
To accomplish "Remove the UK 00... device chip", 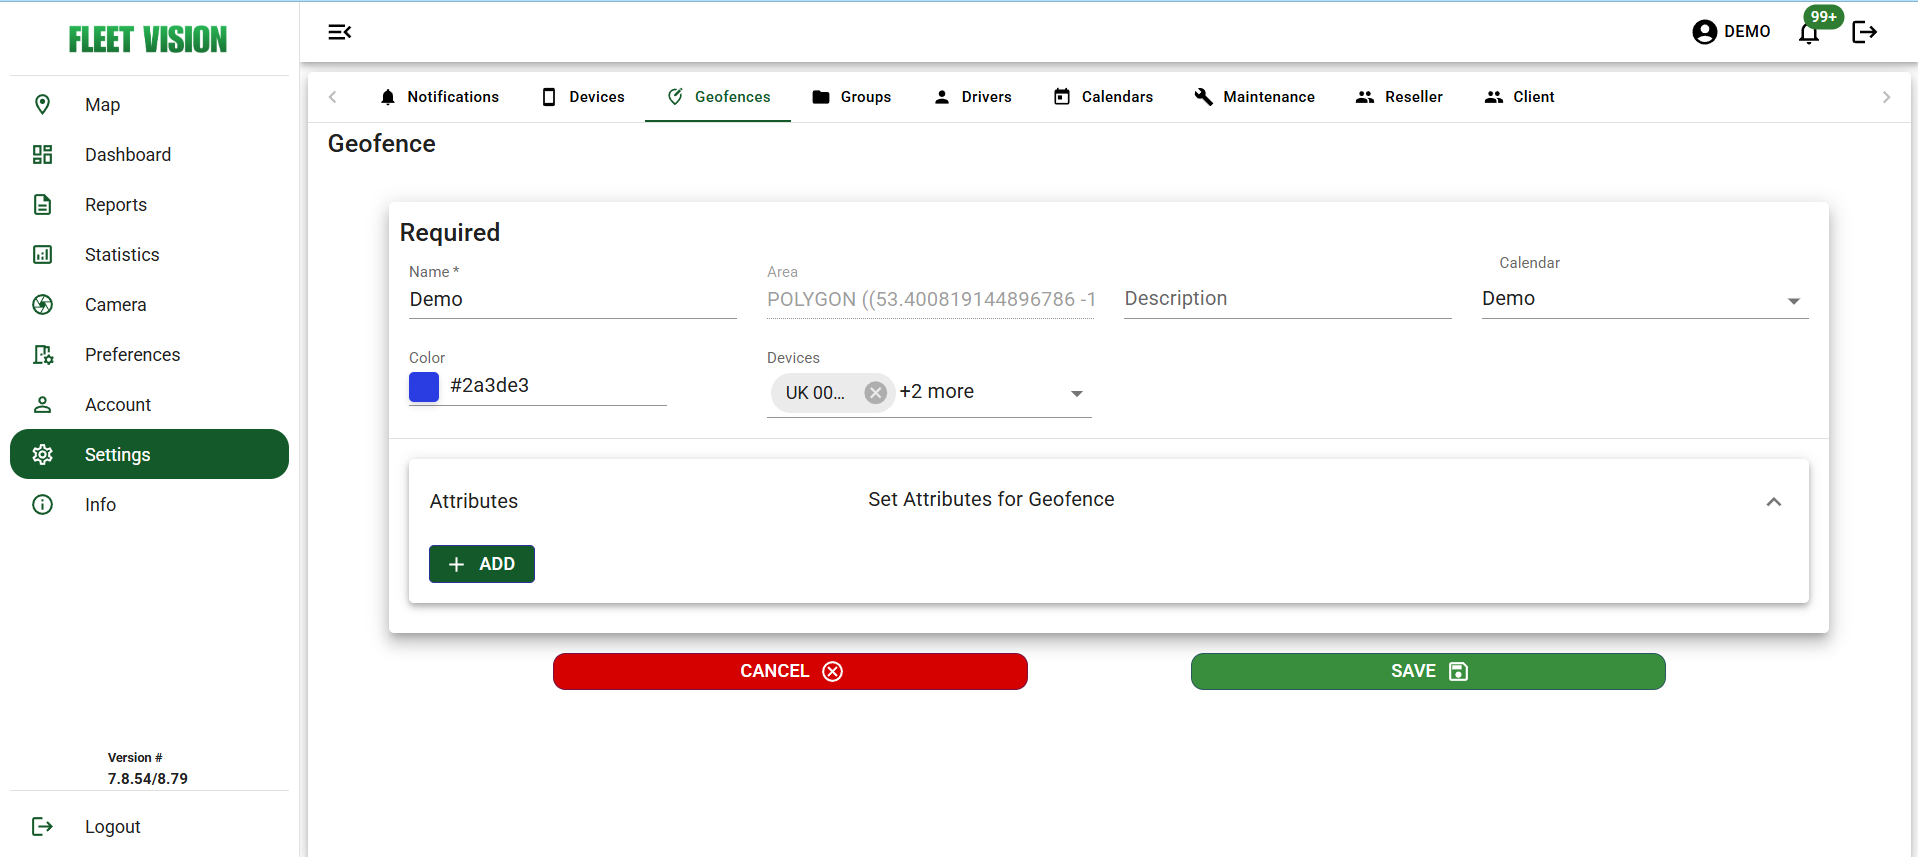I will pyautogui.click(x=875, y=393).
